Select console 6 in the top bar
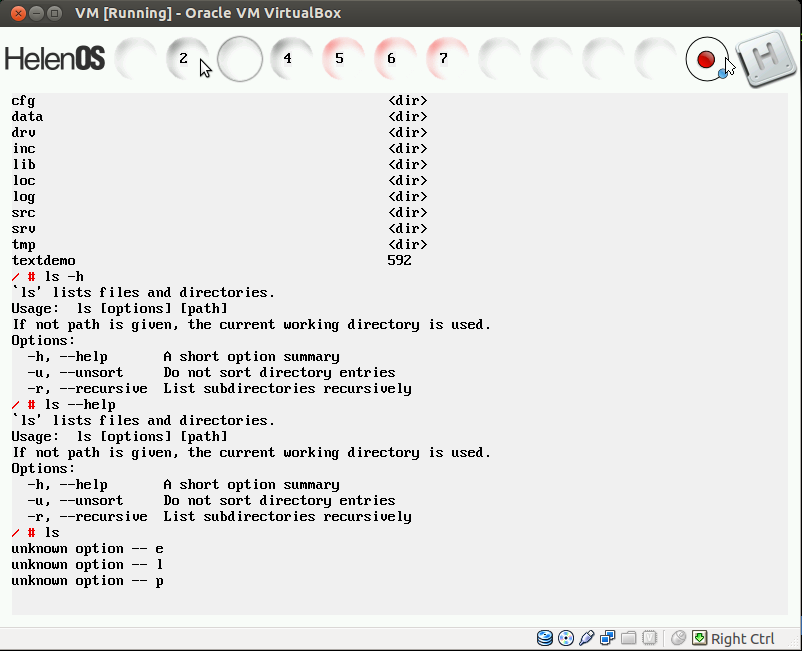The image size is (802, 651). 393,59
